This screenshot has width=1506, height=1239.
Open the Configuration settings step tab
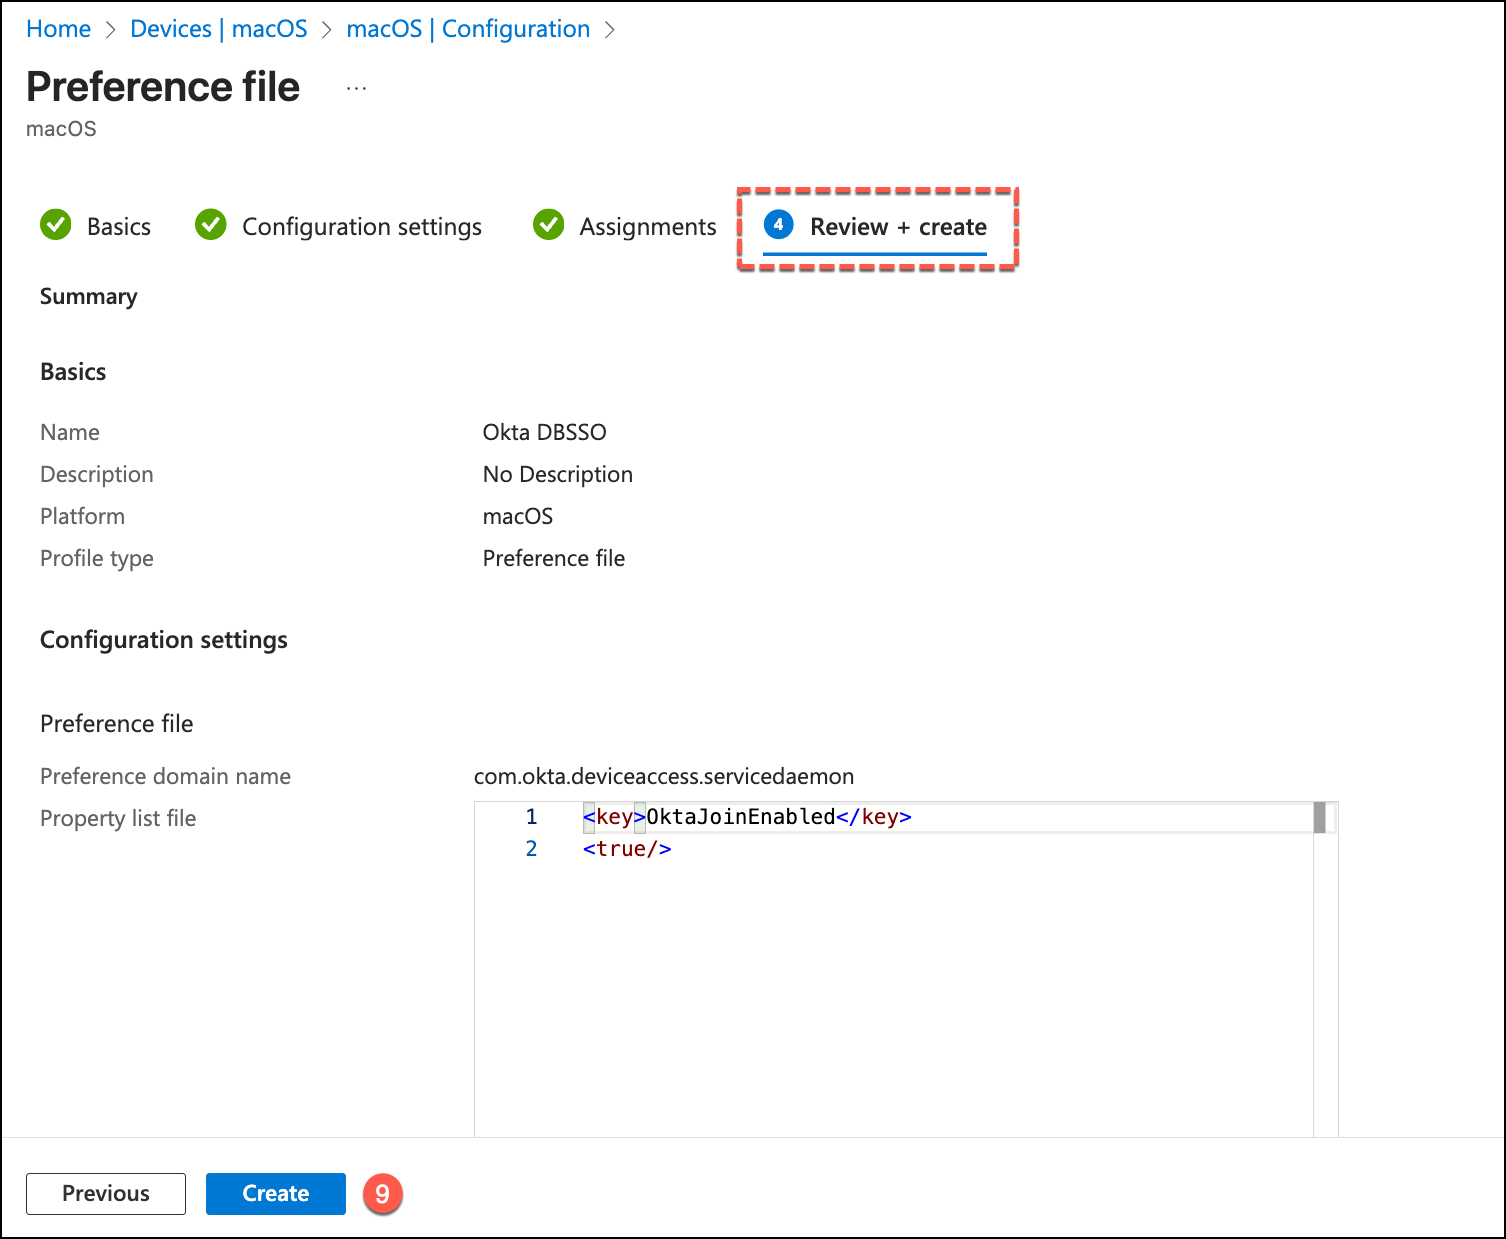pos(361,227)
